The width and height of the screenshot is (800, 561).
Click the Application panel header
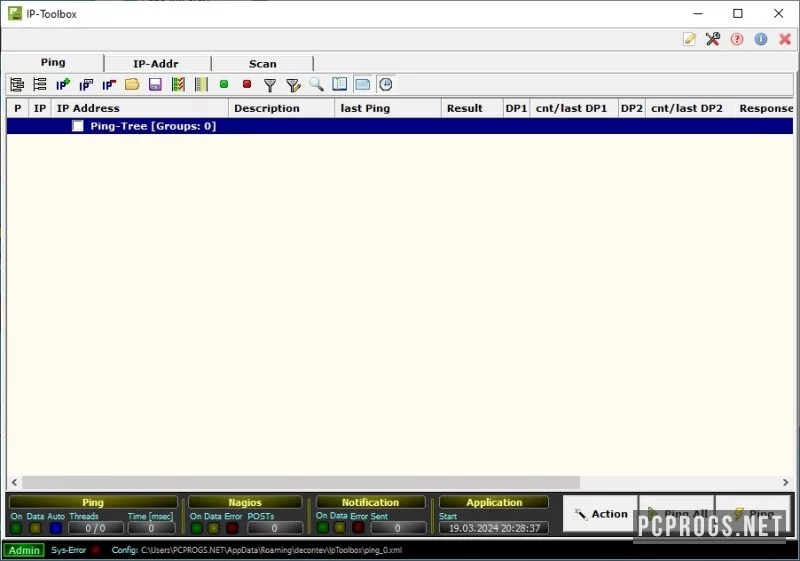(x=494, y=502)
